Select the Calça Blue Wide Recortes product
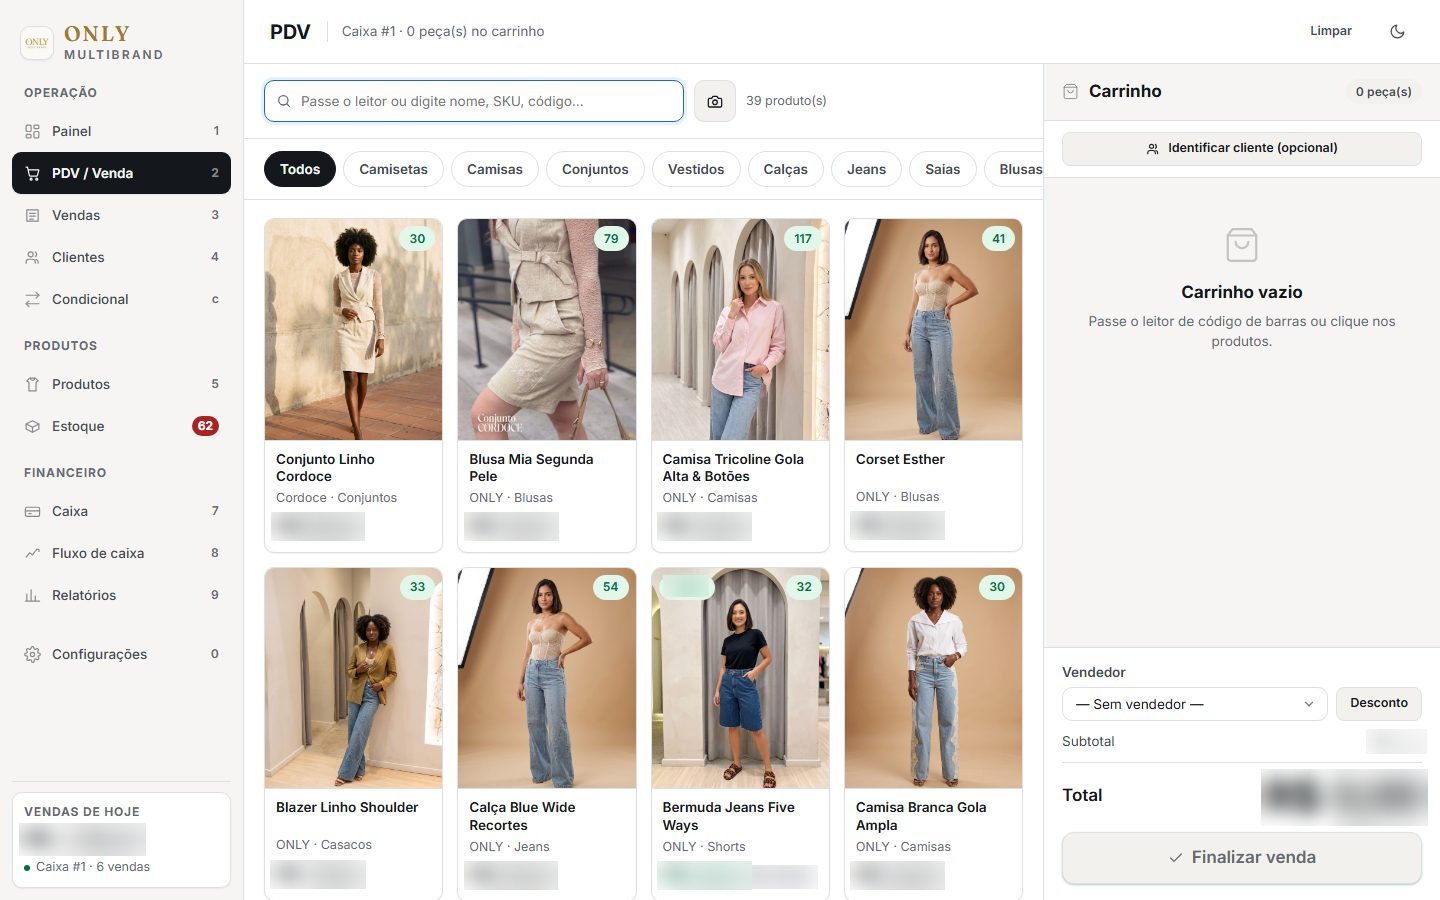 (546, 733)
